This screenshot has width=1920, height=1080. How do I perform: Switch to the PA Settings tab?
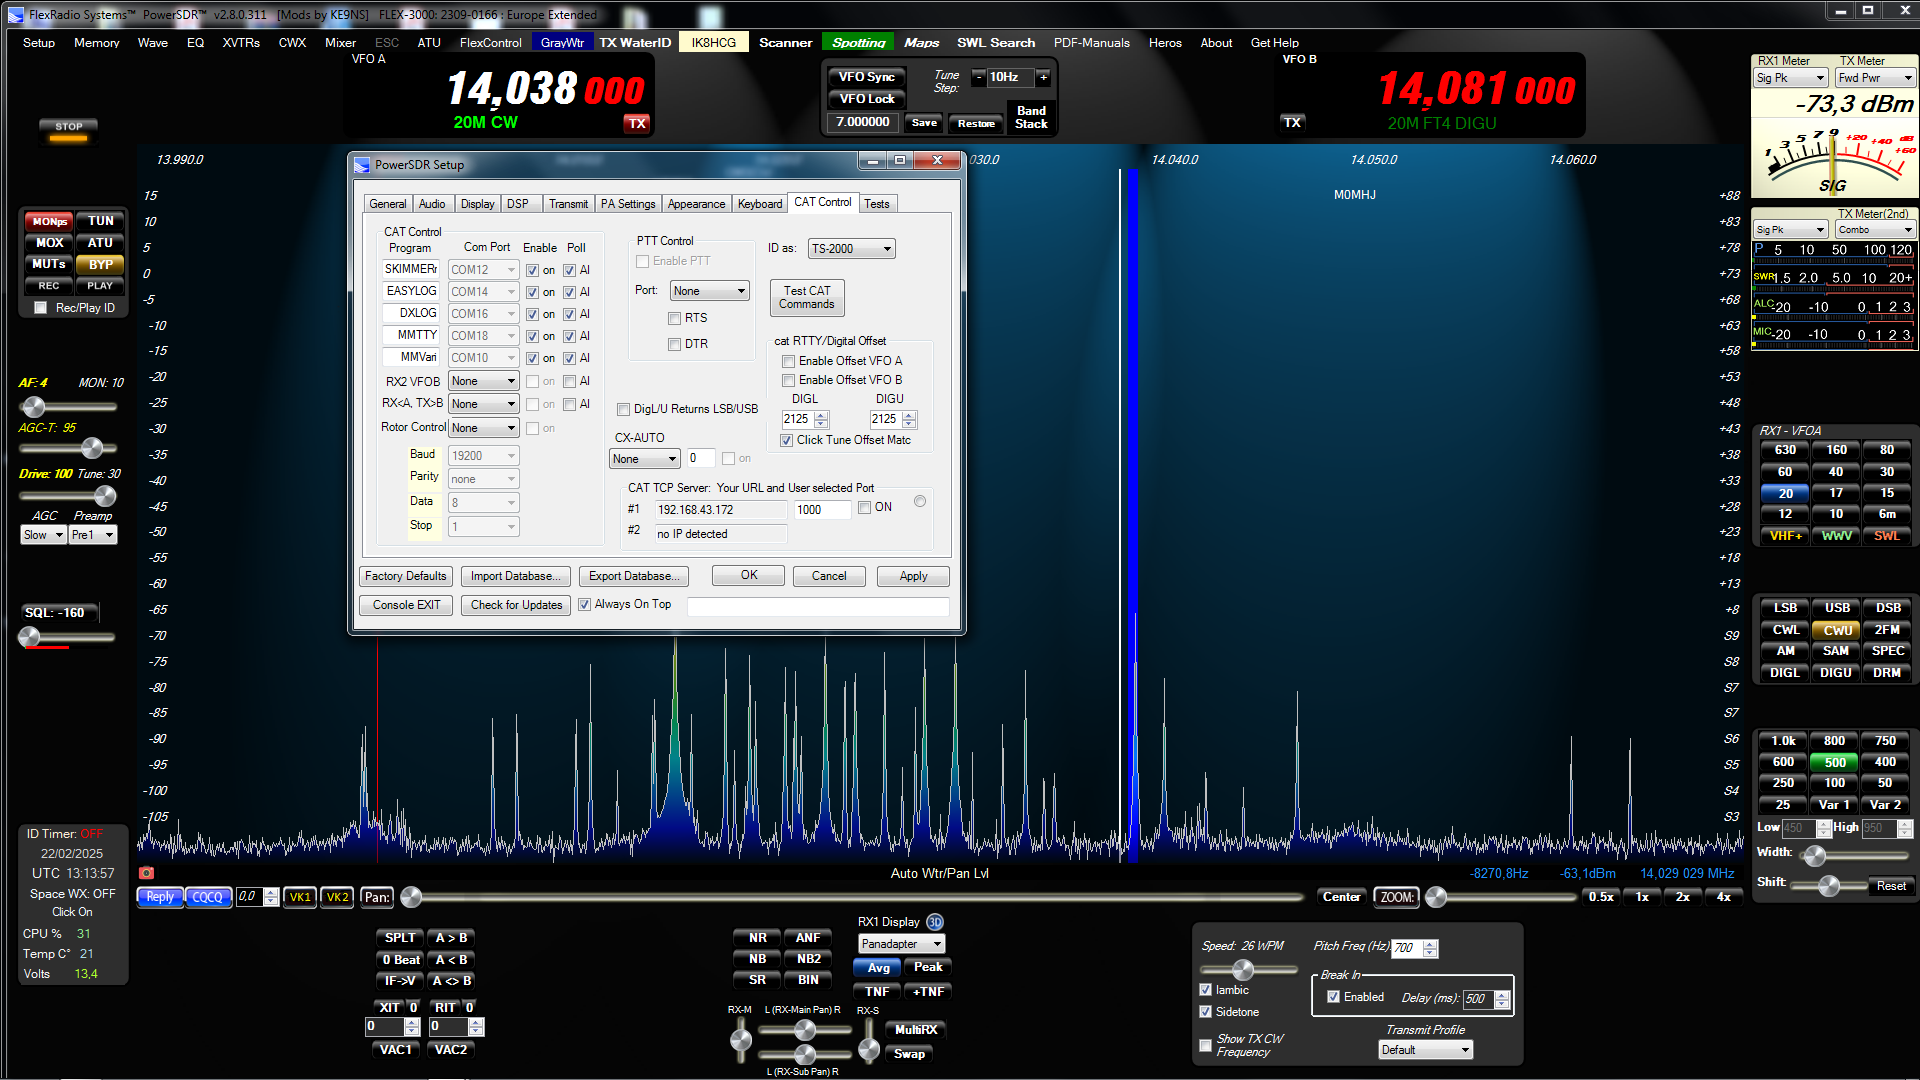point(628,204)
